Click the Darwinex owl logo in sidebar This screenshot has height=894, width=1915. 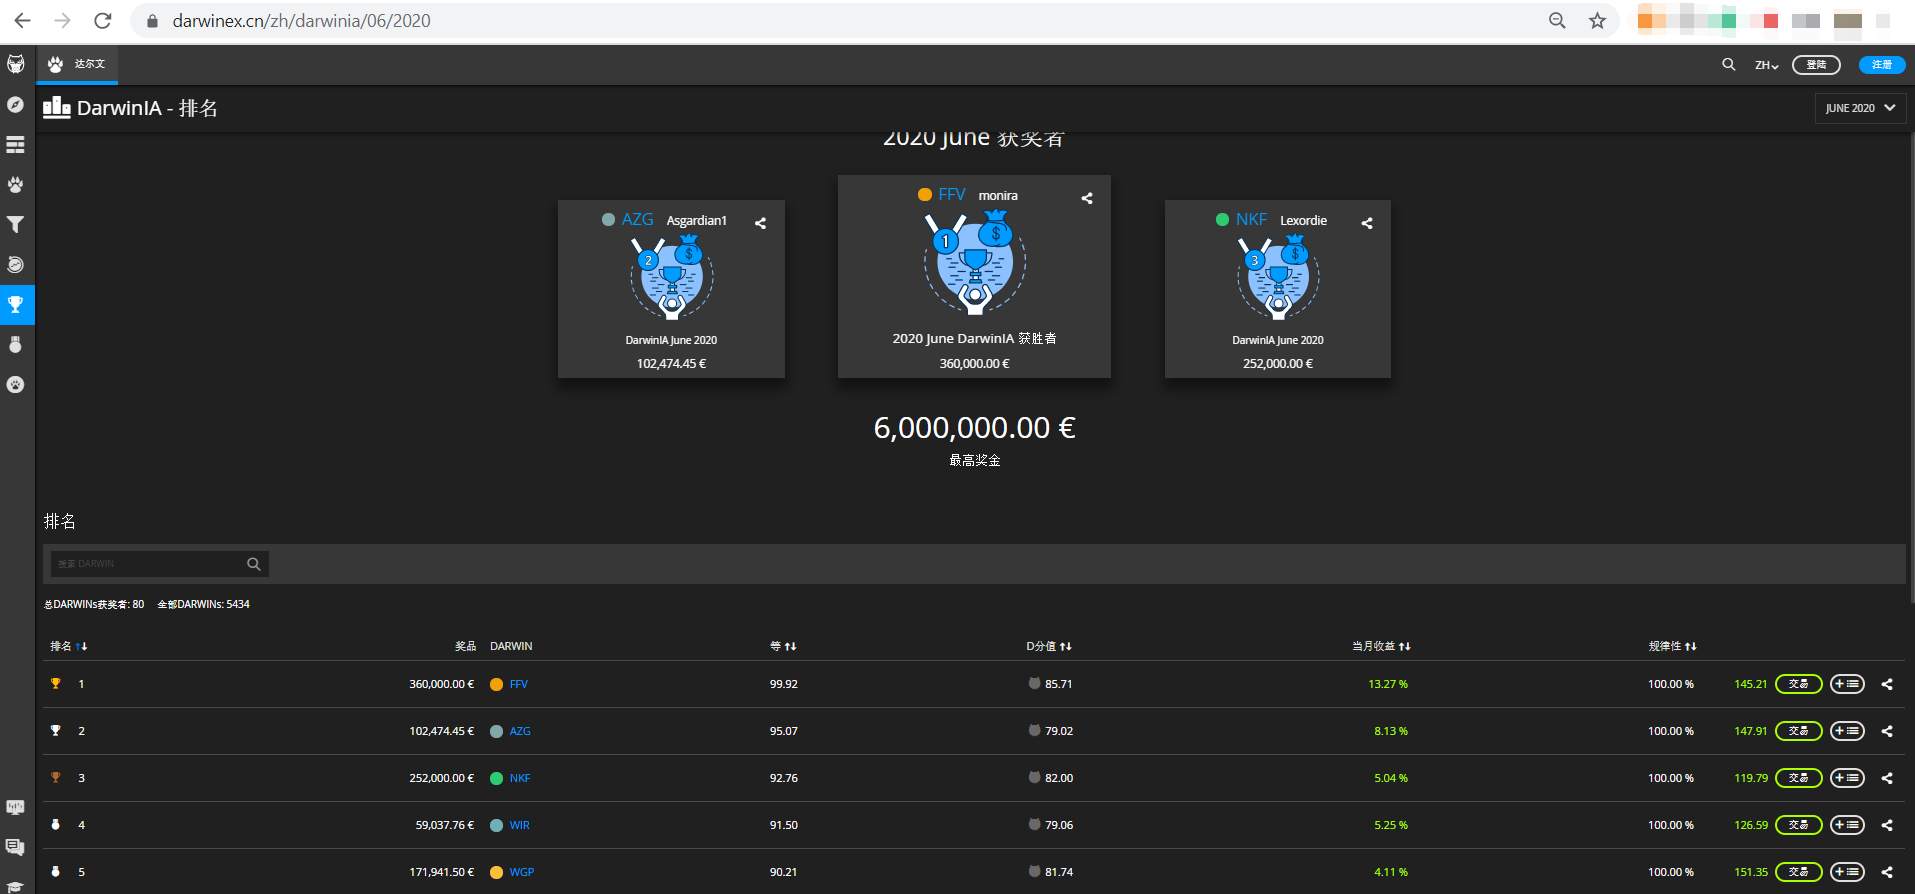click(16, 64)
